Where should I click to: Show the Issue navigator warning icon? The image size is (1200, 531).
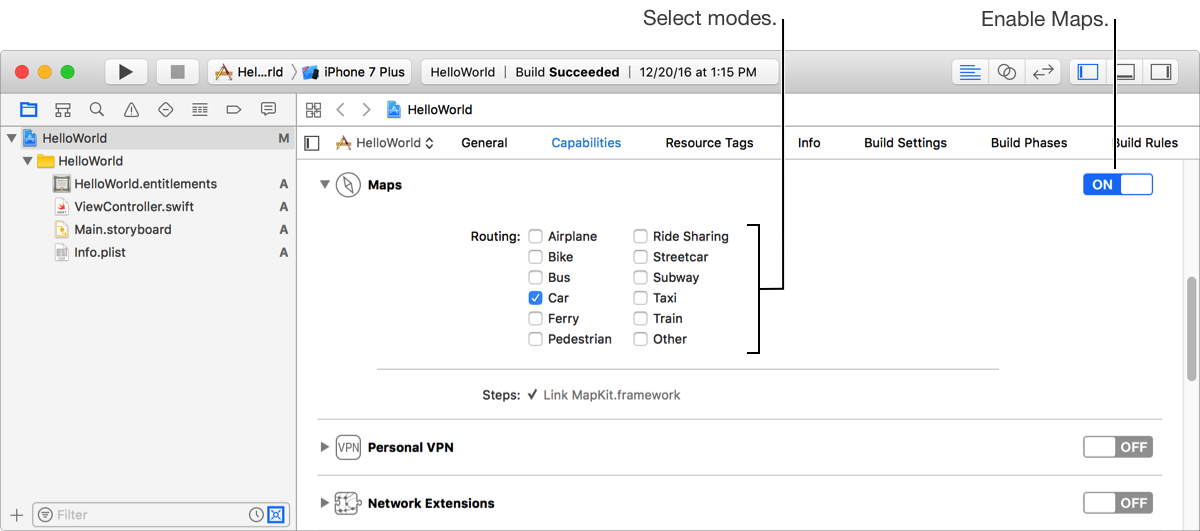pos(131,109)
